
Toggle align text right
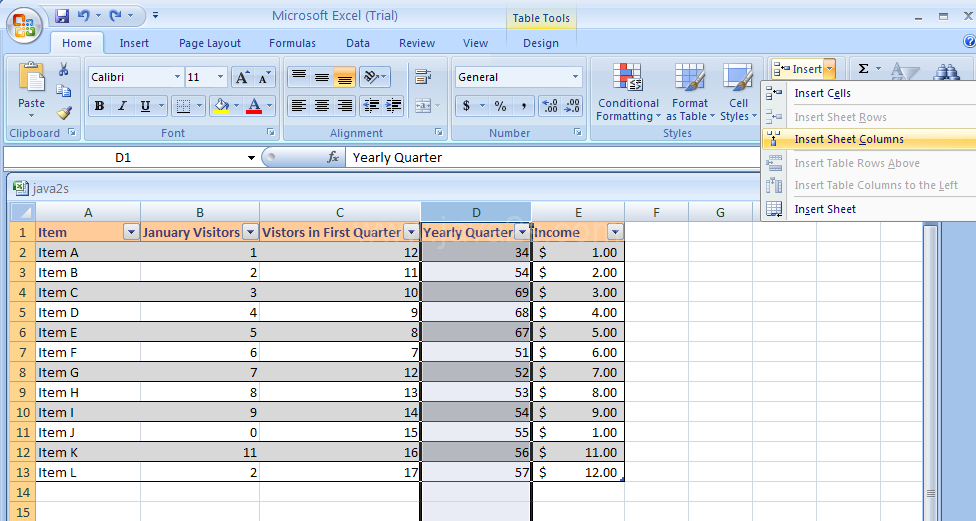point(344,106)
